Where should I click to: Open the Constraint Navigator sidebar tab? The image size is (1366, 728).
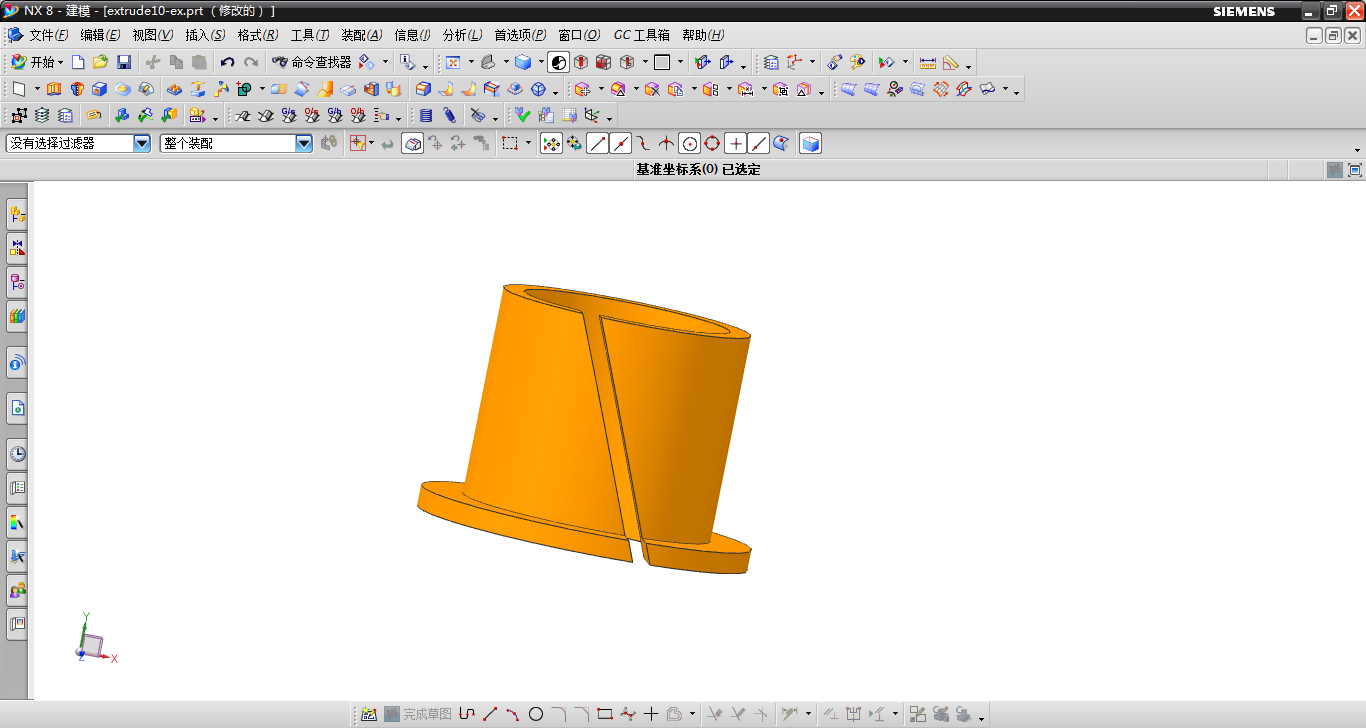pyautogui.click(x=17, y=247)
